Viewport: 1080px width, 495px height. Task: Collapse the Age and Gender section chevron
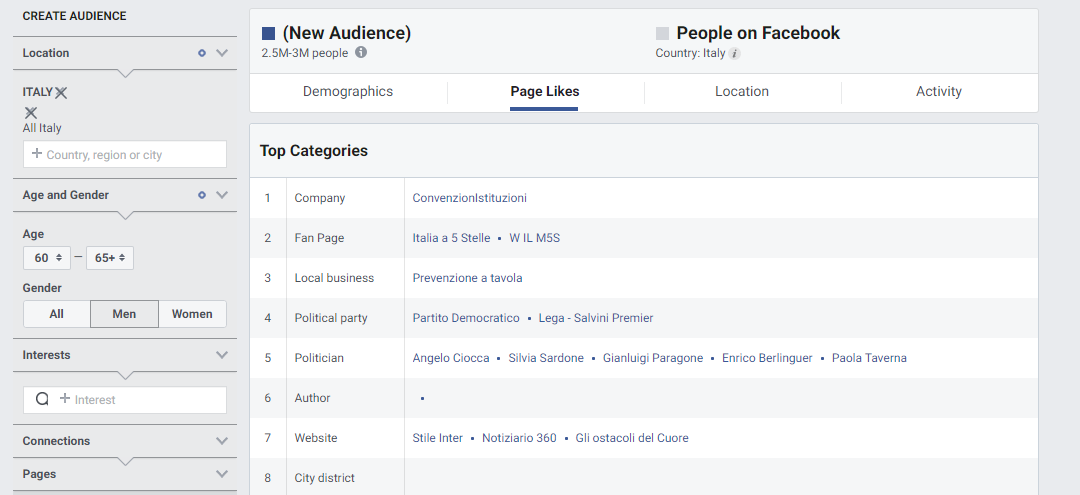coord(222,195)
